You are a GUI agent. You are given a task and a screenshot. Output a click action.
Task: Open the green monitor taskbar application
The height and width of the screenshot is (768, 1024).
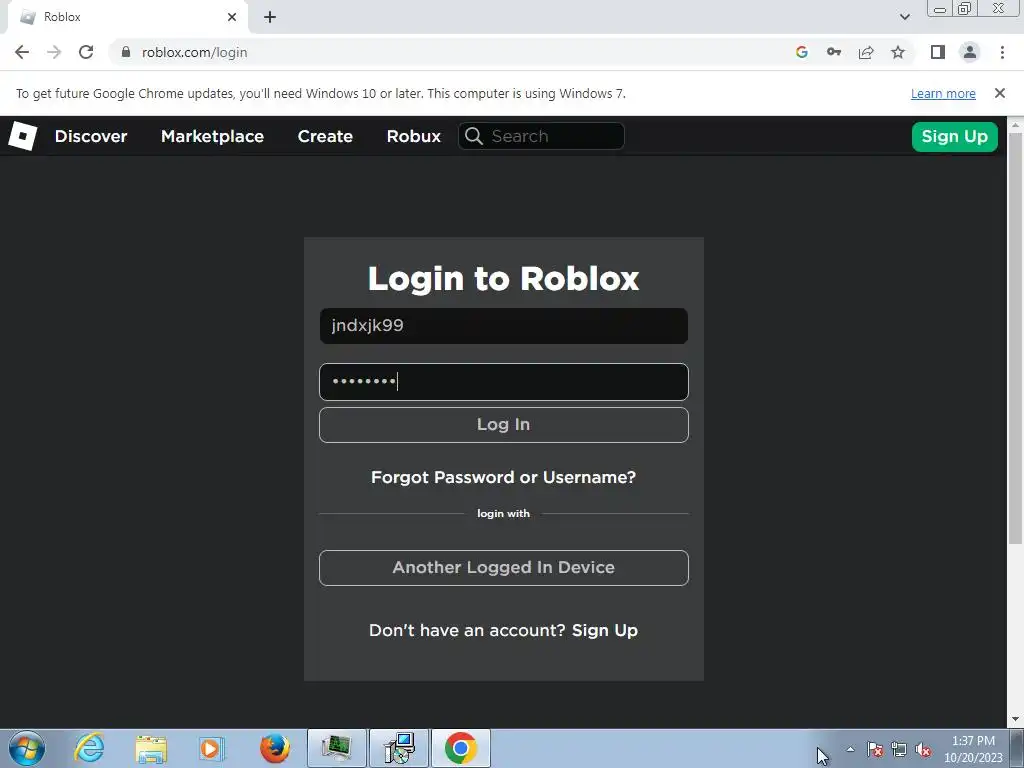(336, 748)
